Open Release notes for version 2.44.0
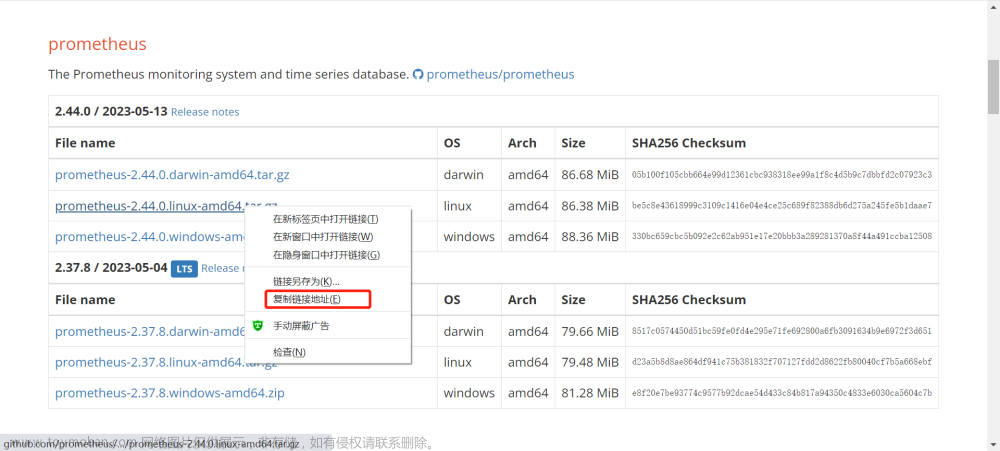 click(x=205, y=112)
